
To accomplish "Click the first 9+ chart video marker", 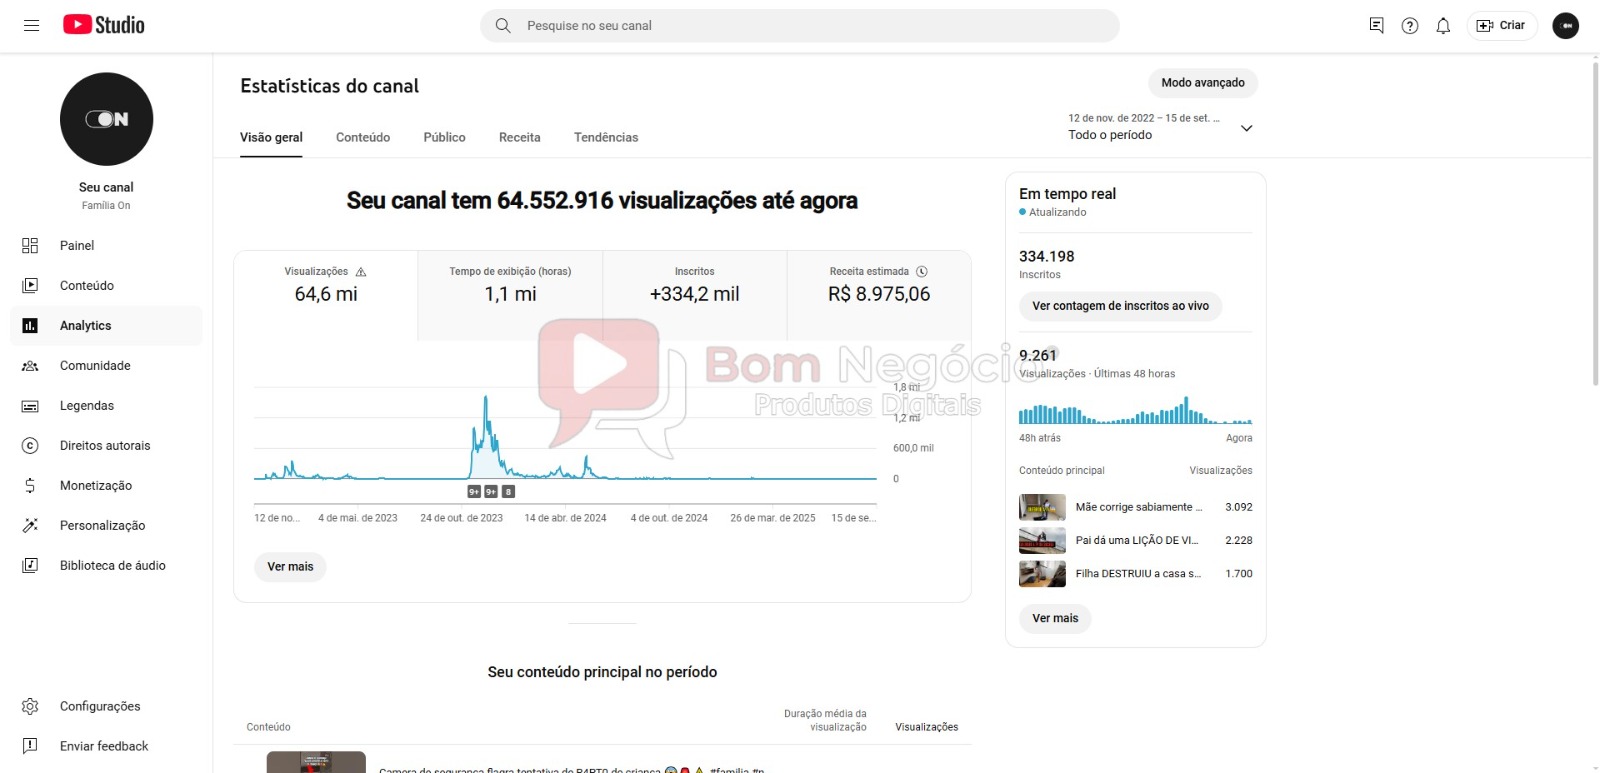I will [x=474, y=492].
